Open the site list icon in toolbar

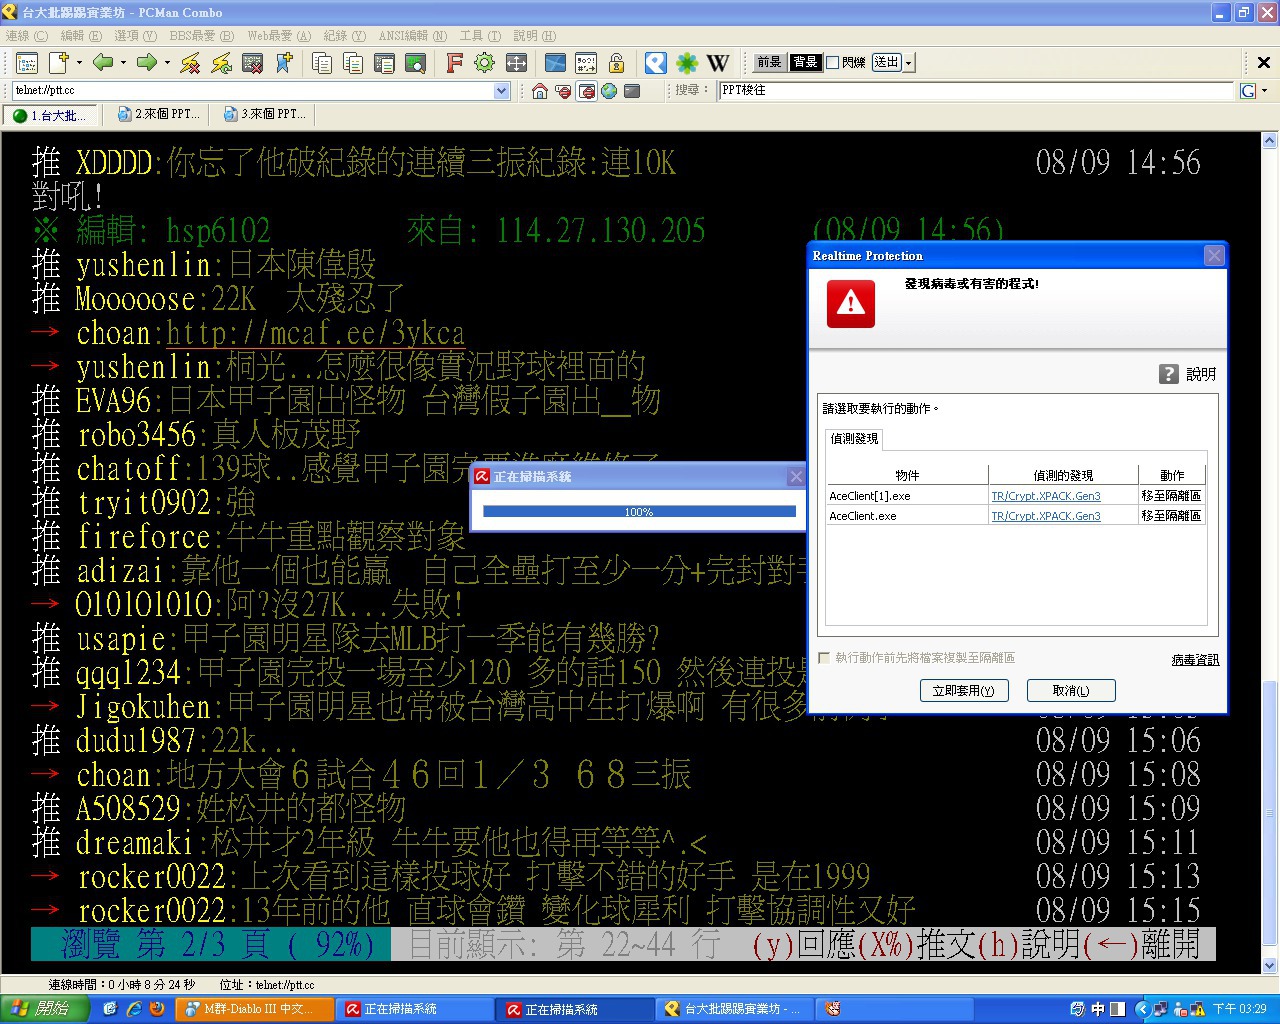click(x=27, y=63)
